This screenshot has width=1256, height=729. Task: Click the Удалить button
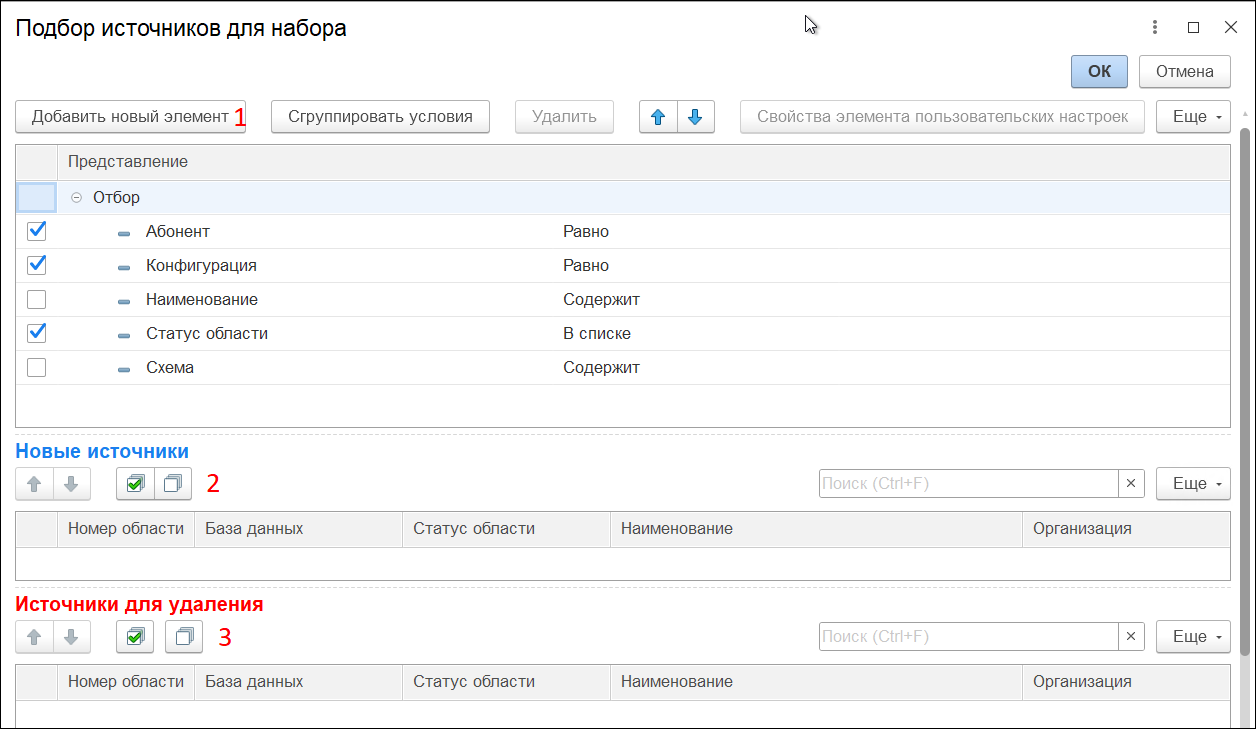[x=564, y=117]
